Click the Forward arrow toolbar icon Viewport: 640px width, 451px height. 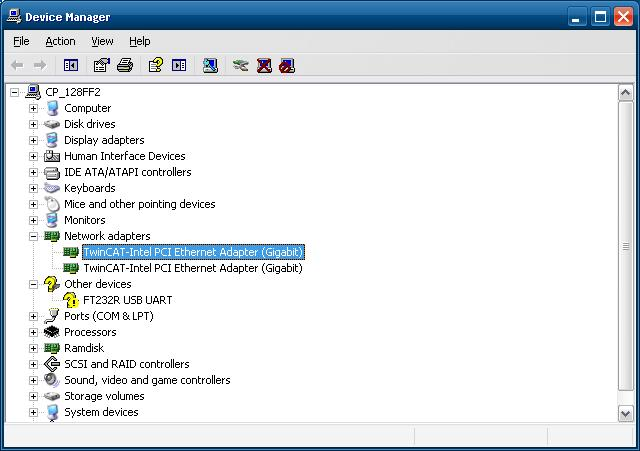[x=40, y=65]
